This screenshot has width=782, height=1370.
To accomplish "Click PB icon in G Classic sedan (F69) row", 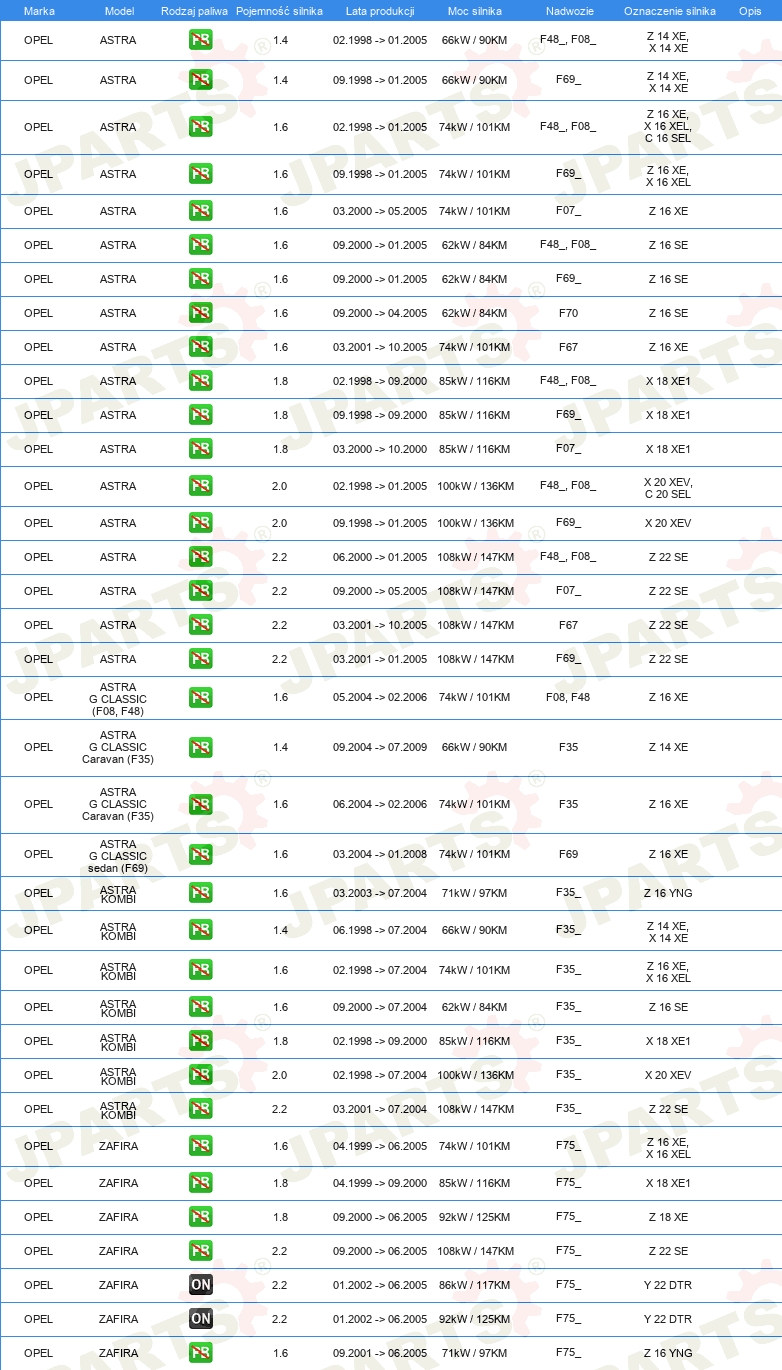I will point(200,854).
